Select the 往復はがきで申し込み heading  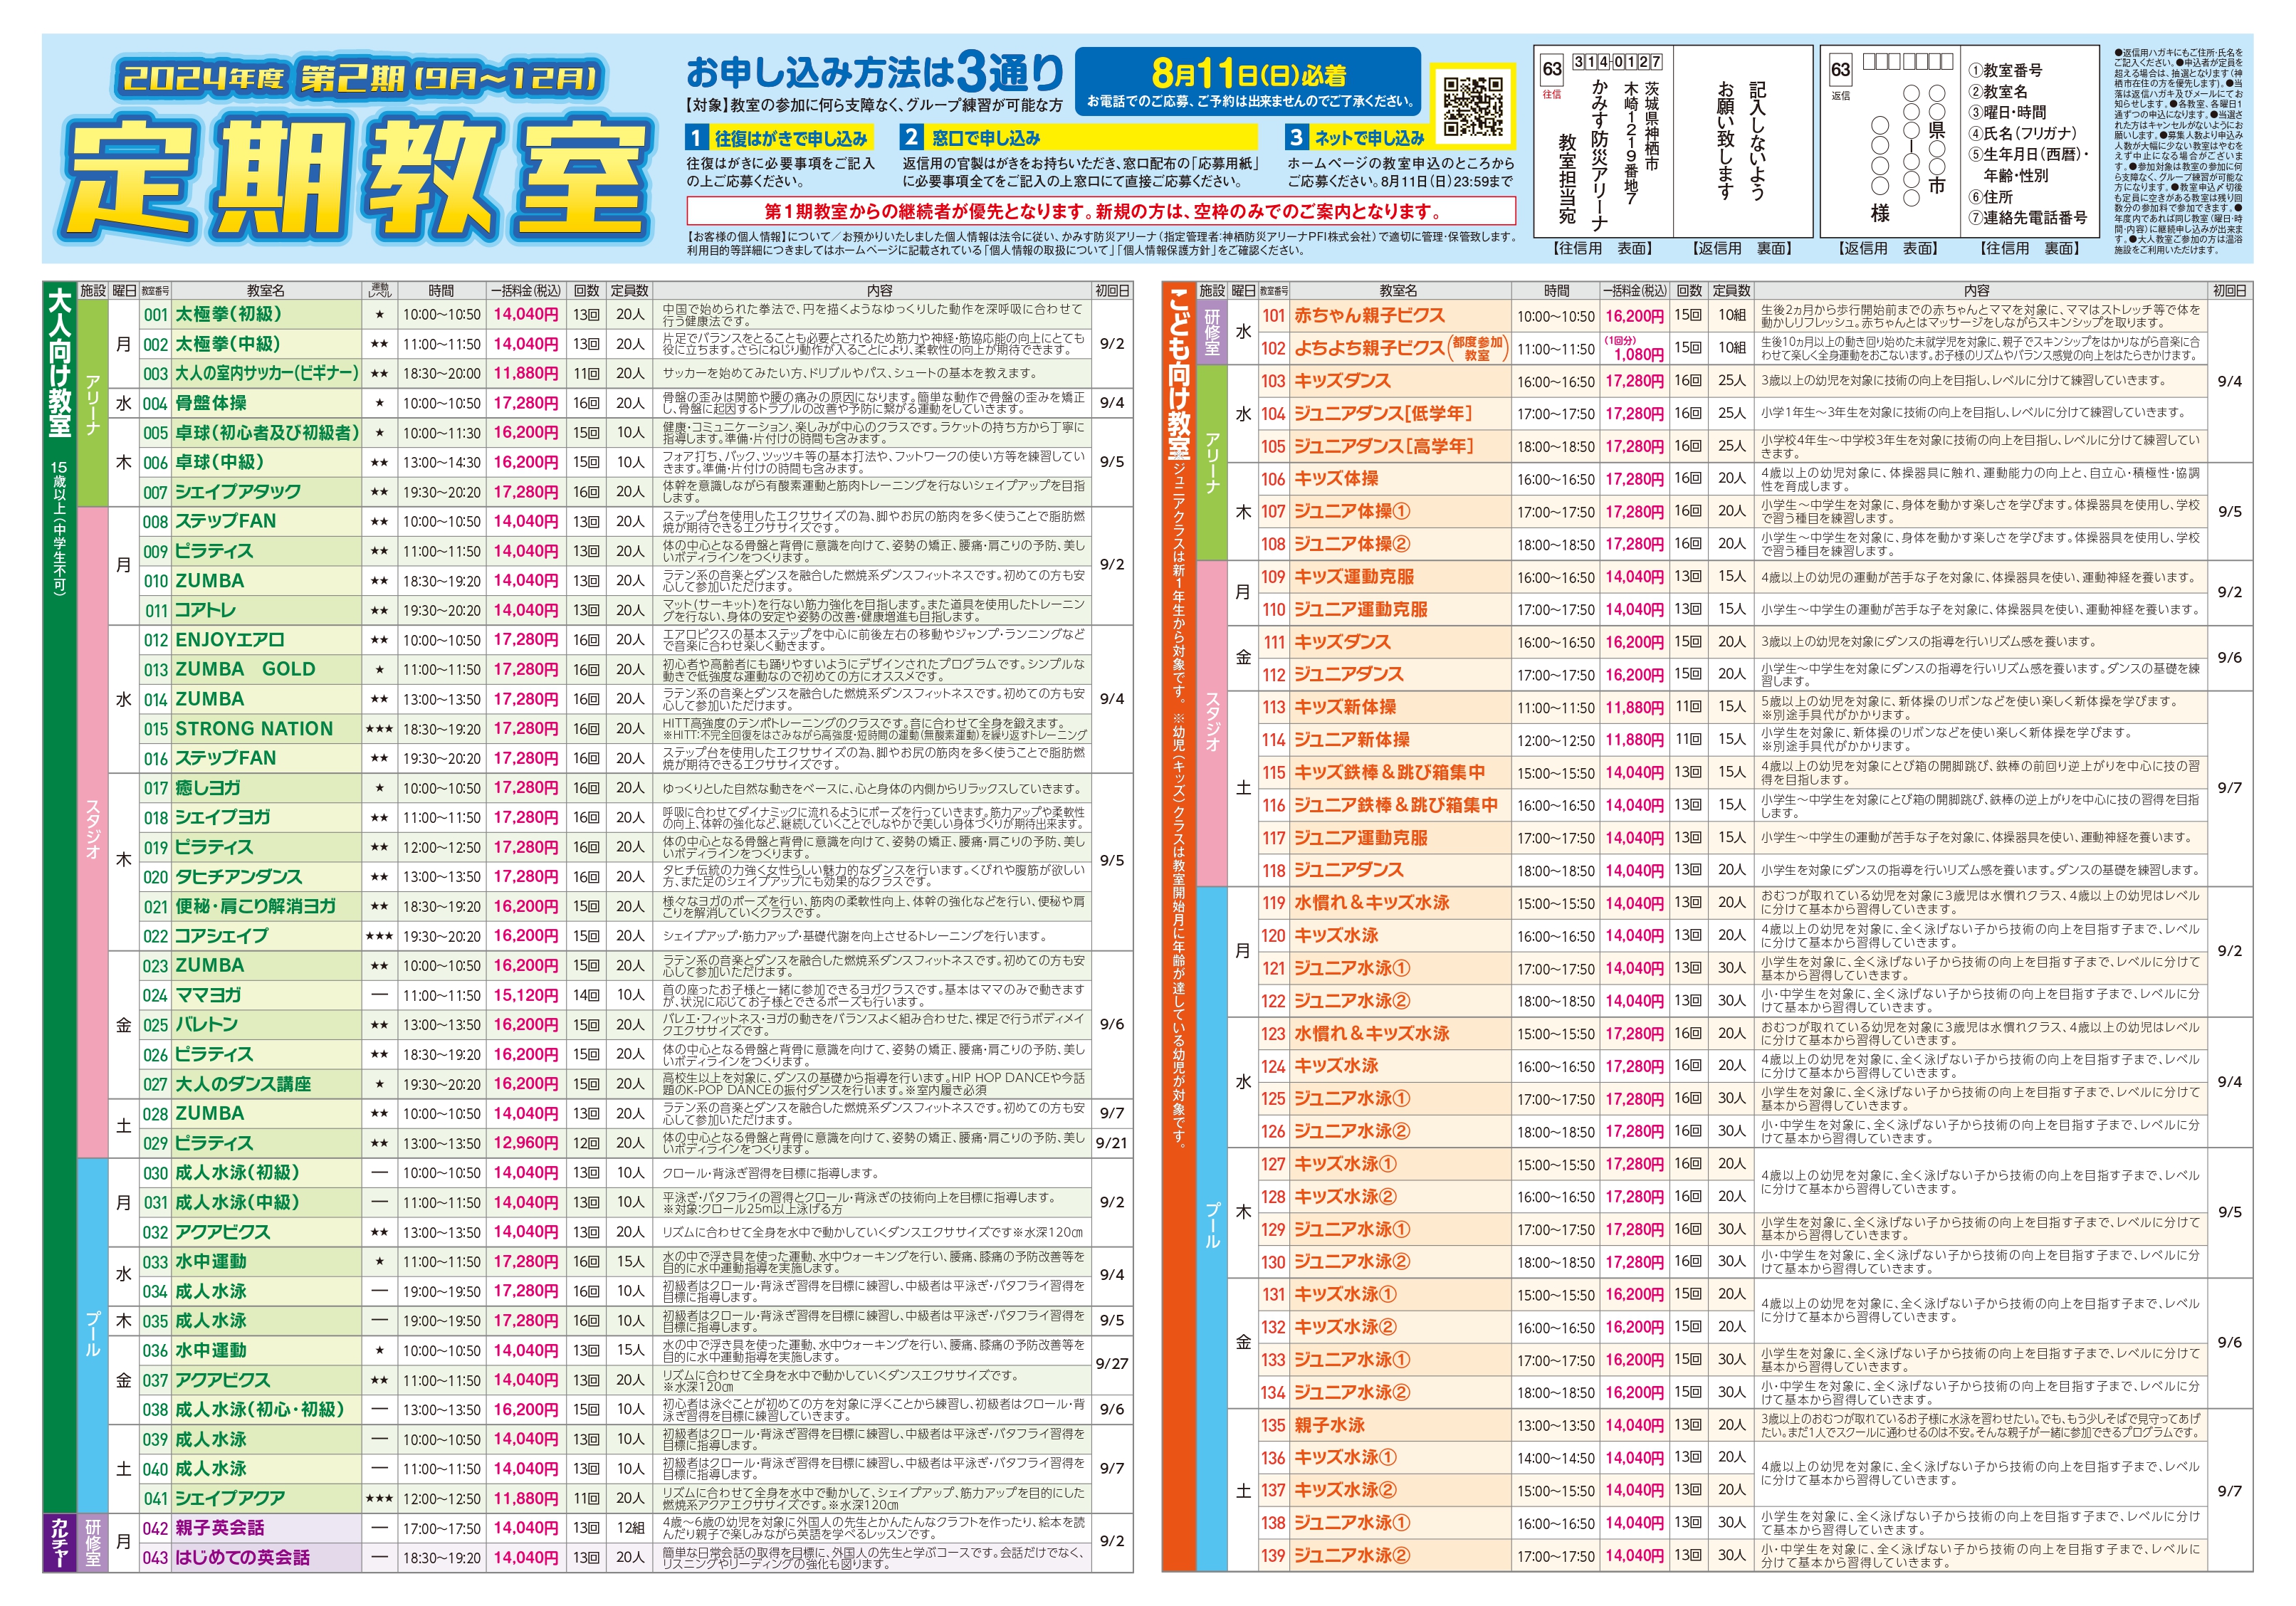pyautogui.click(x=779, y=138)
